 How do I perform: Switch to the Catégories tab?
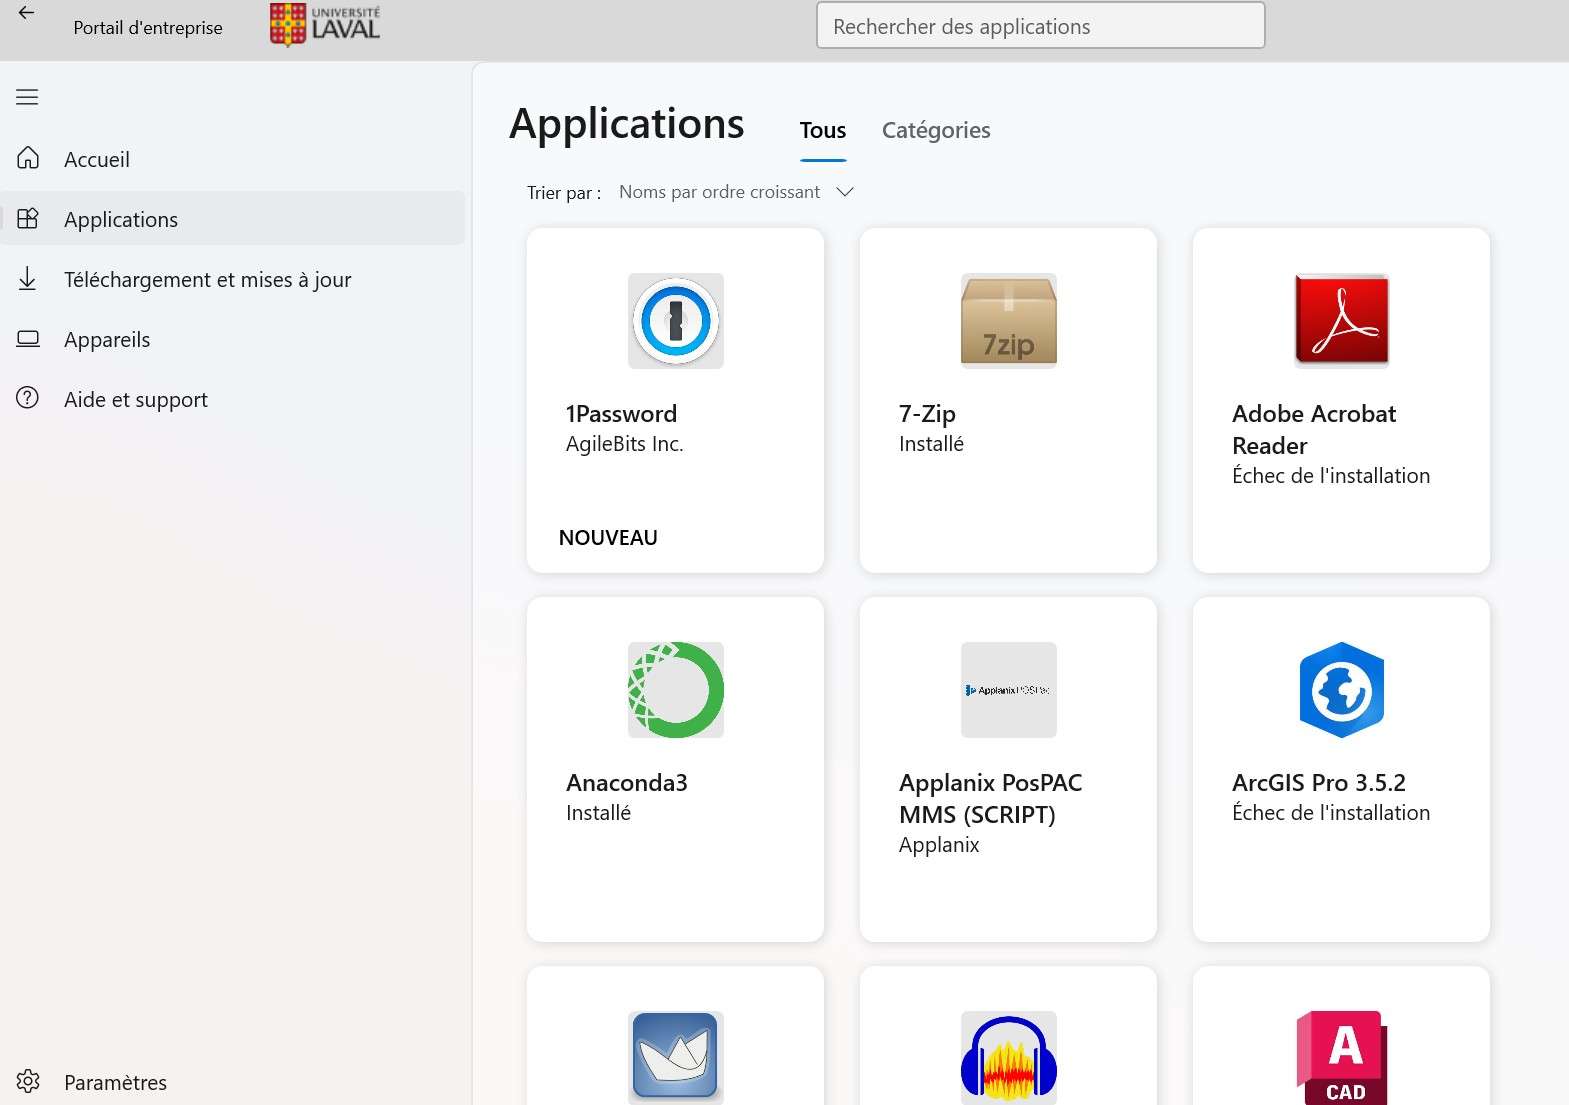[935, 130]
